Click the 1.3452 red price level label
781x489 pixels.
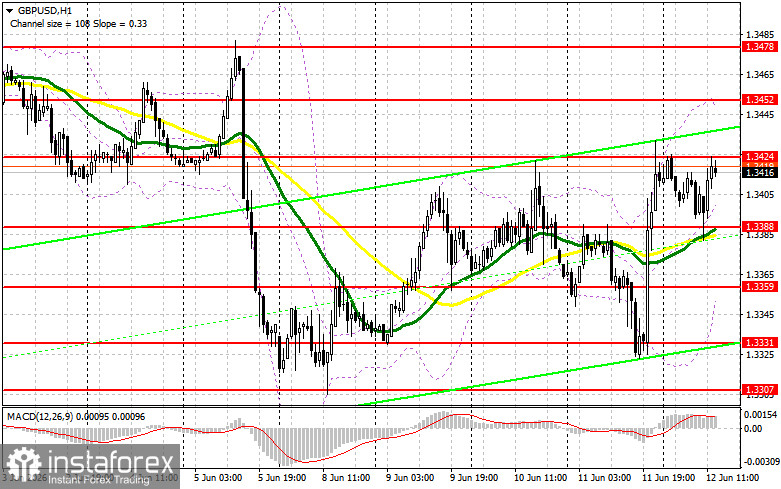click(759, 100)
